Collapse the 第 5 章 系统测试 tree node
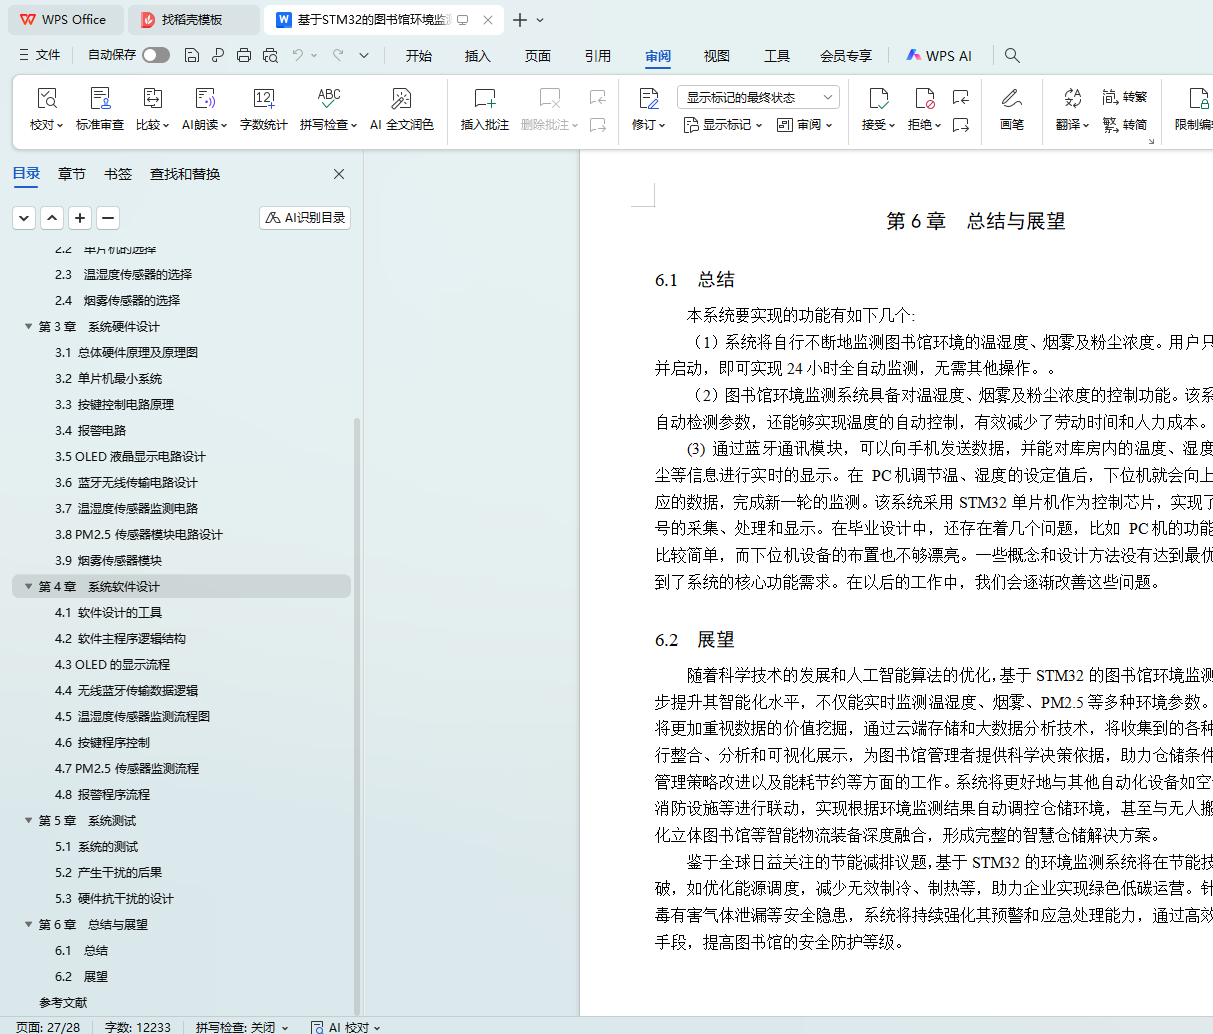The height and width of the screenshot is (1034, 1213). pyautogui.click(x=29, y=821)
